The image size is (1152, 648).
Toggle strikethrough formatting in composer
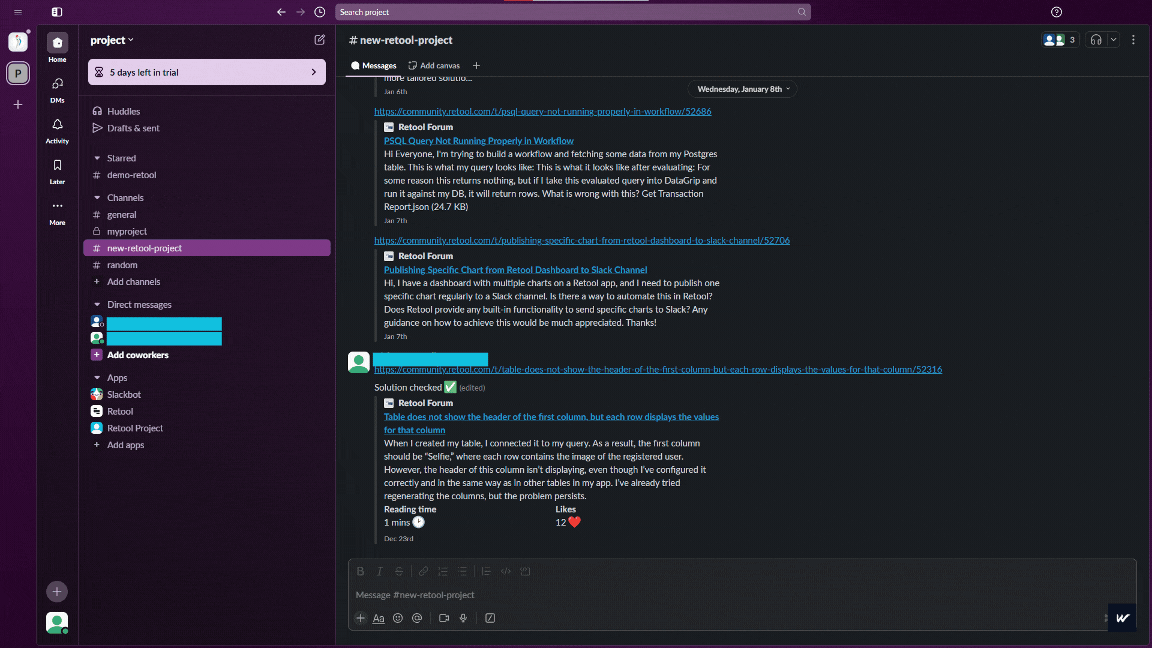coord(399,571)
